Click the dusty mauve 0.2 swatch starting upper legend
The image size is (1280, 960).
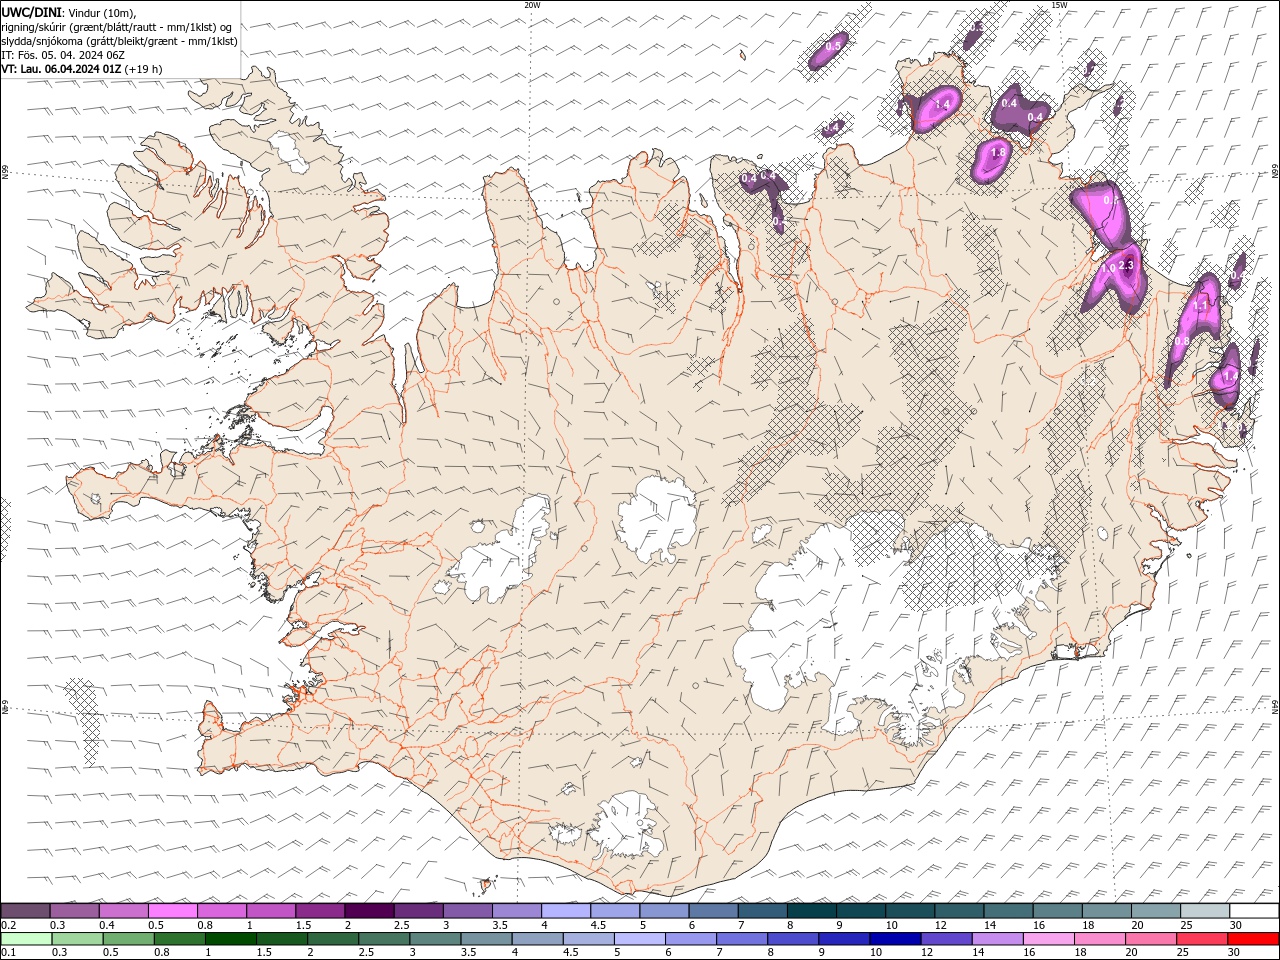tap(26, 911)
